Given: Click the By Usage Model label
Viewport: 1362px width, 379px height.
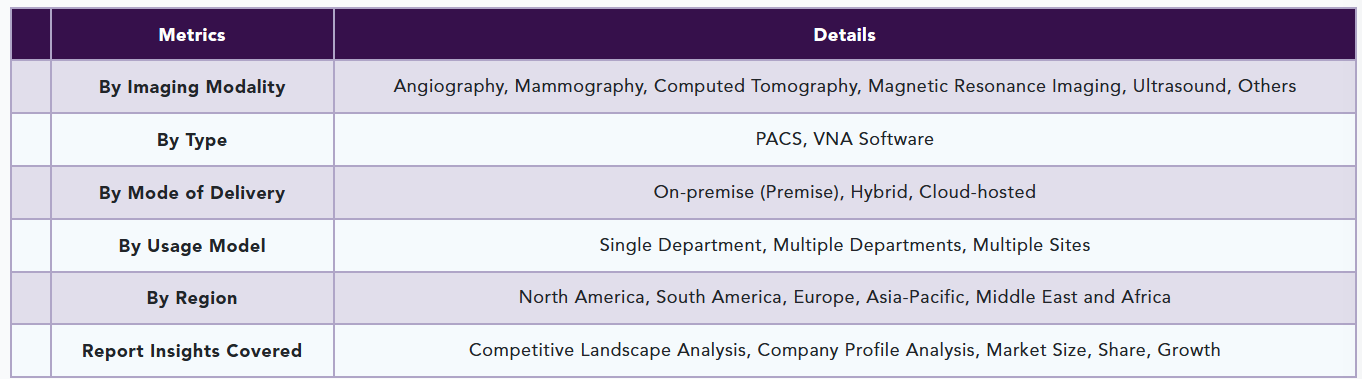Looking at the screenshot, I should click(192, 246).
